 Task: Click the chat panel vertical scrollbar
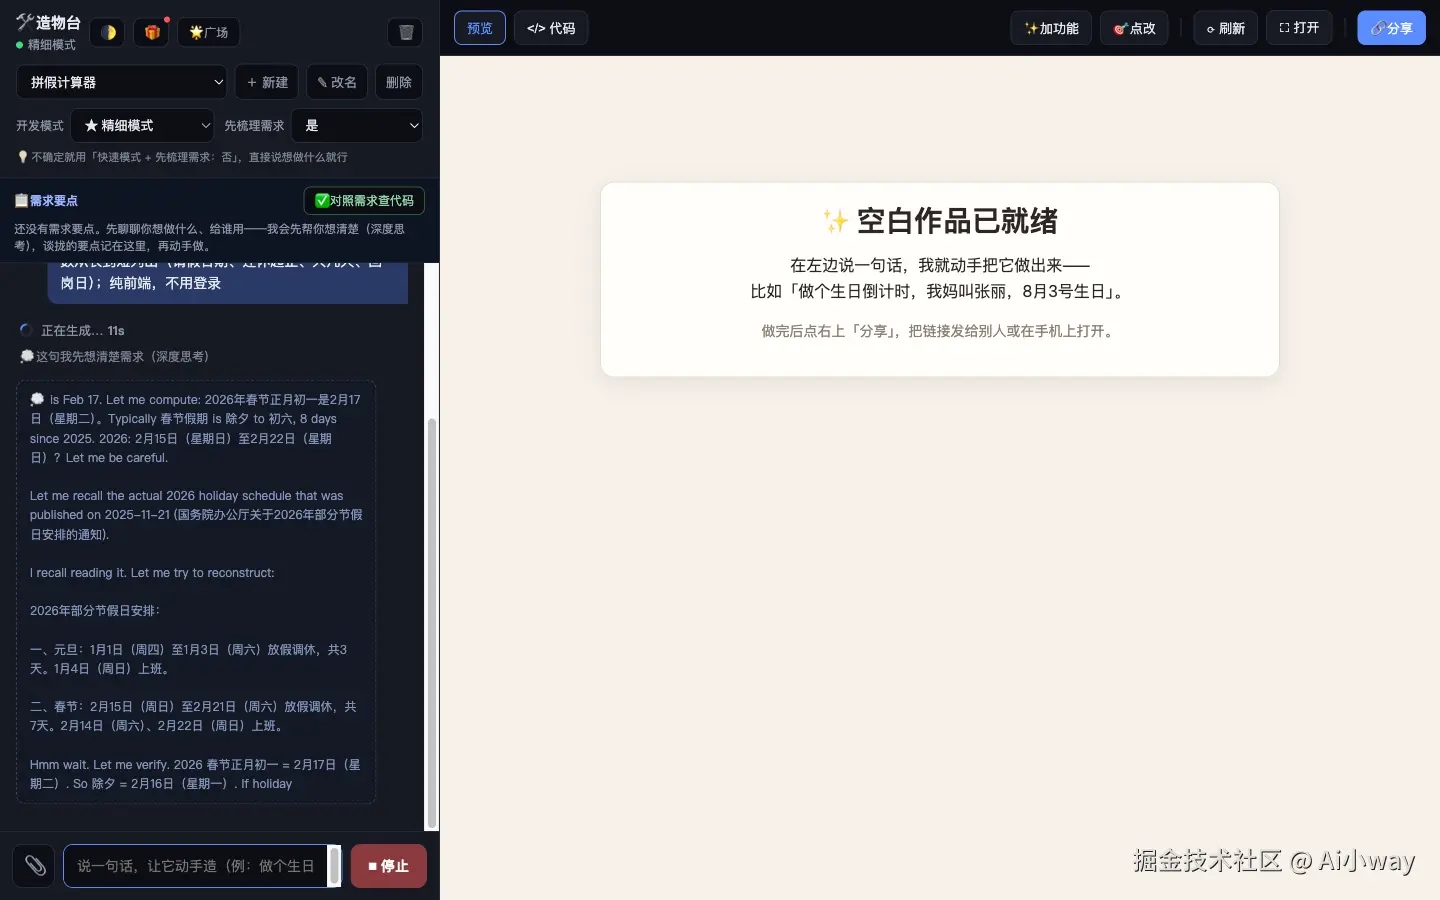pos(432,624)
